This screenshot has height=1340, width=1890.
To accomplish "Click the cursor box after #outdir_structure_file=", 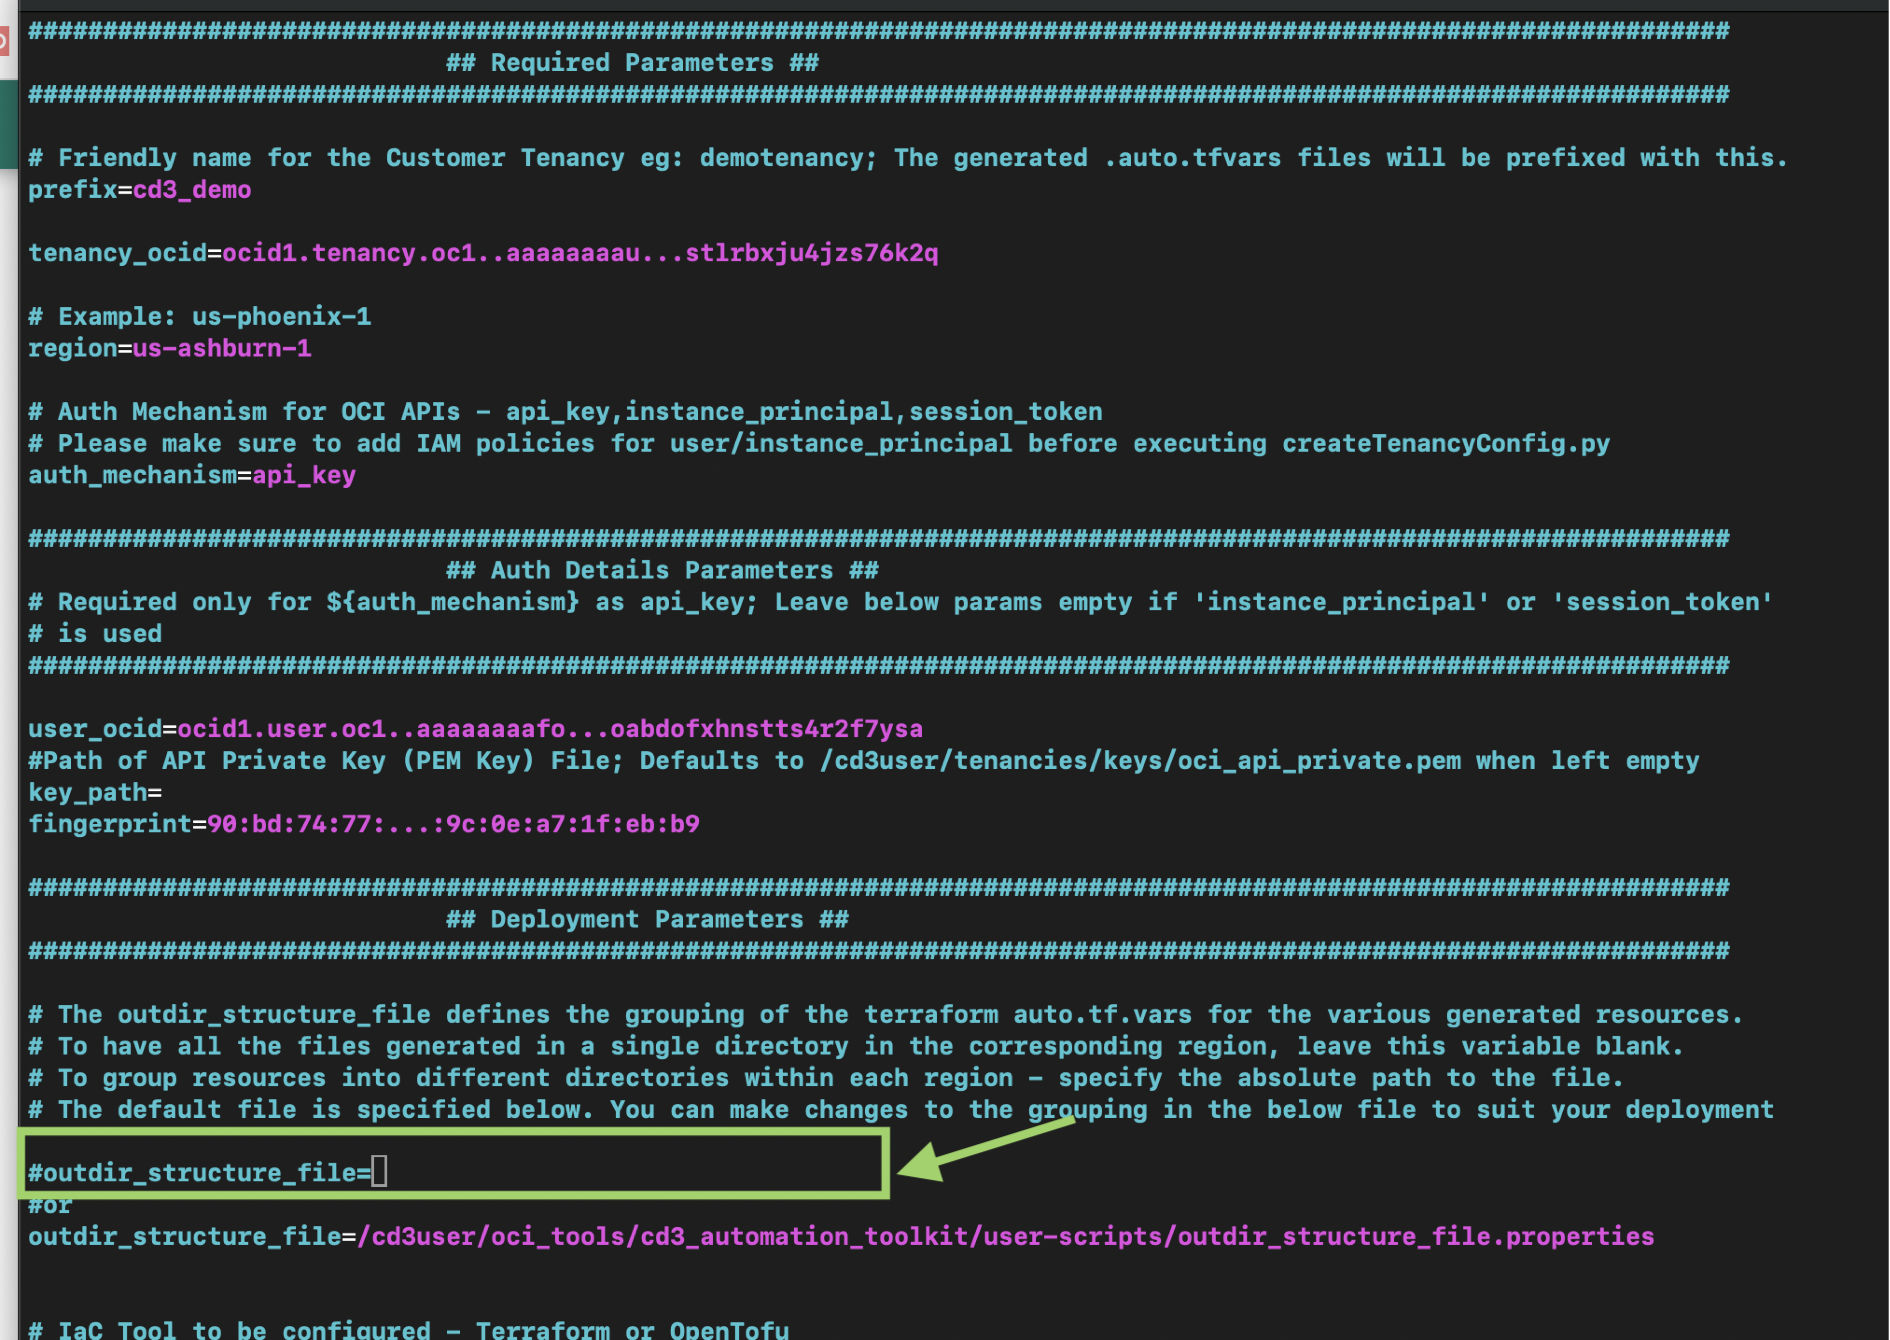I will tap(380, 1172).
